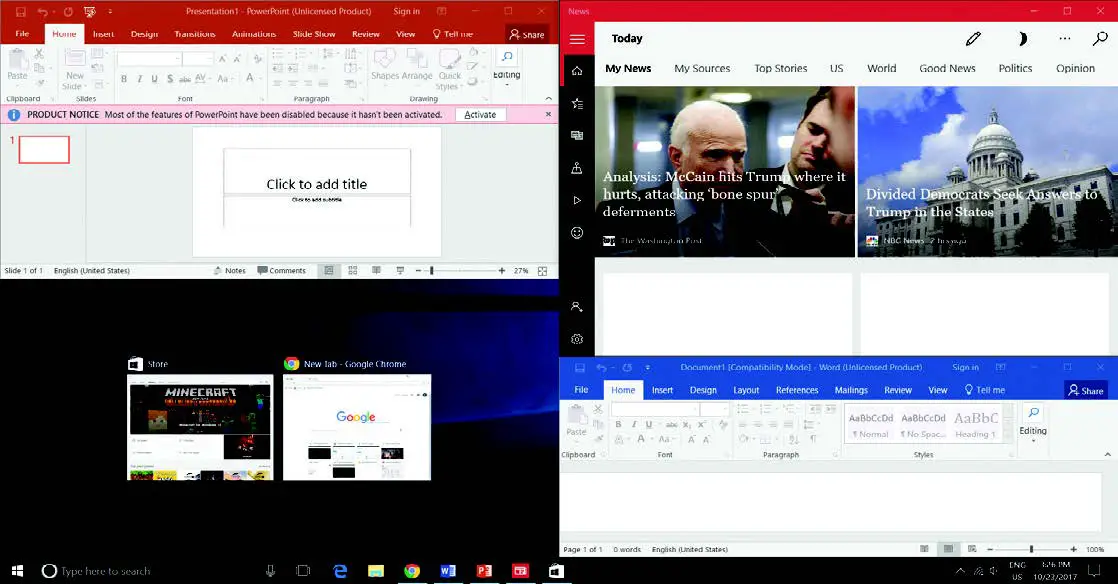Switch to Normal view in PowerPoint status bar
Viewport: 1118px width, 584px height.
coord(329,271)
